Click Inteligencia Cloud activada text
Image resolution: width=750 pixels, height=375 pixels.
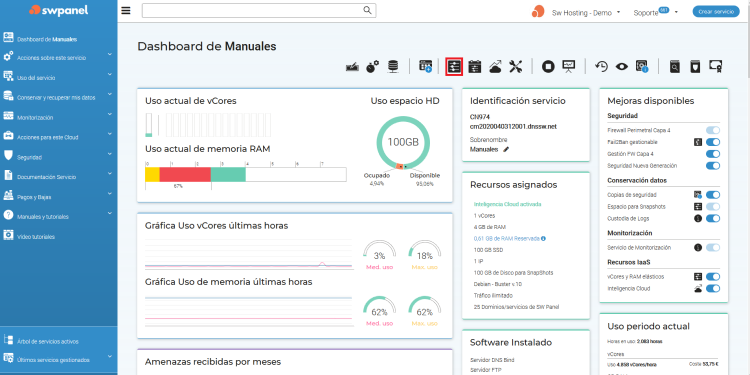(x=507, y=204)
